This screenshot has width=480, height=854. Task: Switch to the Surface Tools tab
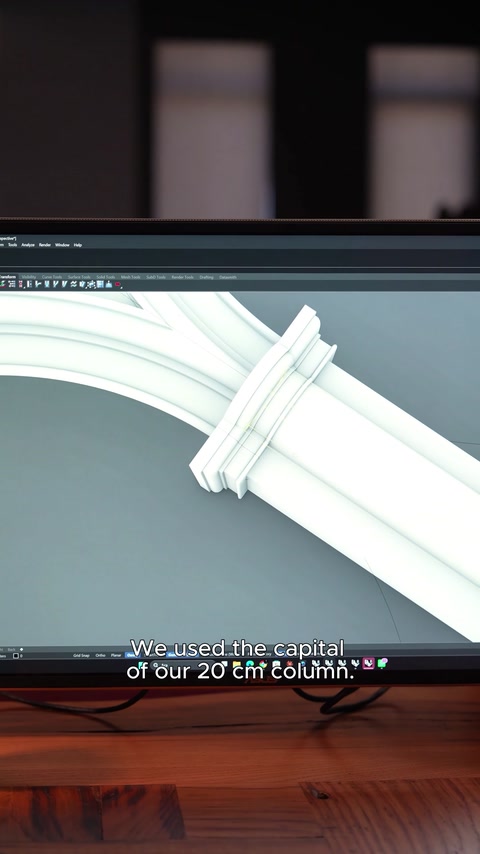pos(79,277)
